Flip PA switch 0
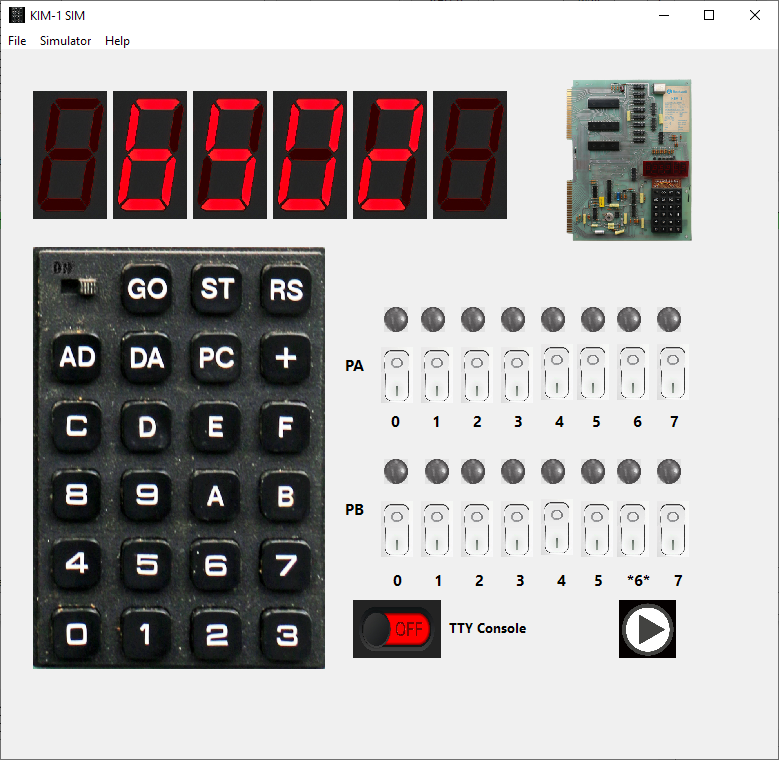The width and height of the screenshot is (779, 760). pyautogui.click(x=396, y=375)
